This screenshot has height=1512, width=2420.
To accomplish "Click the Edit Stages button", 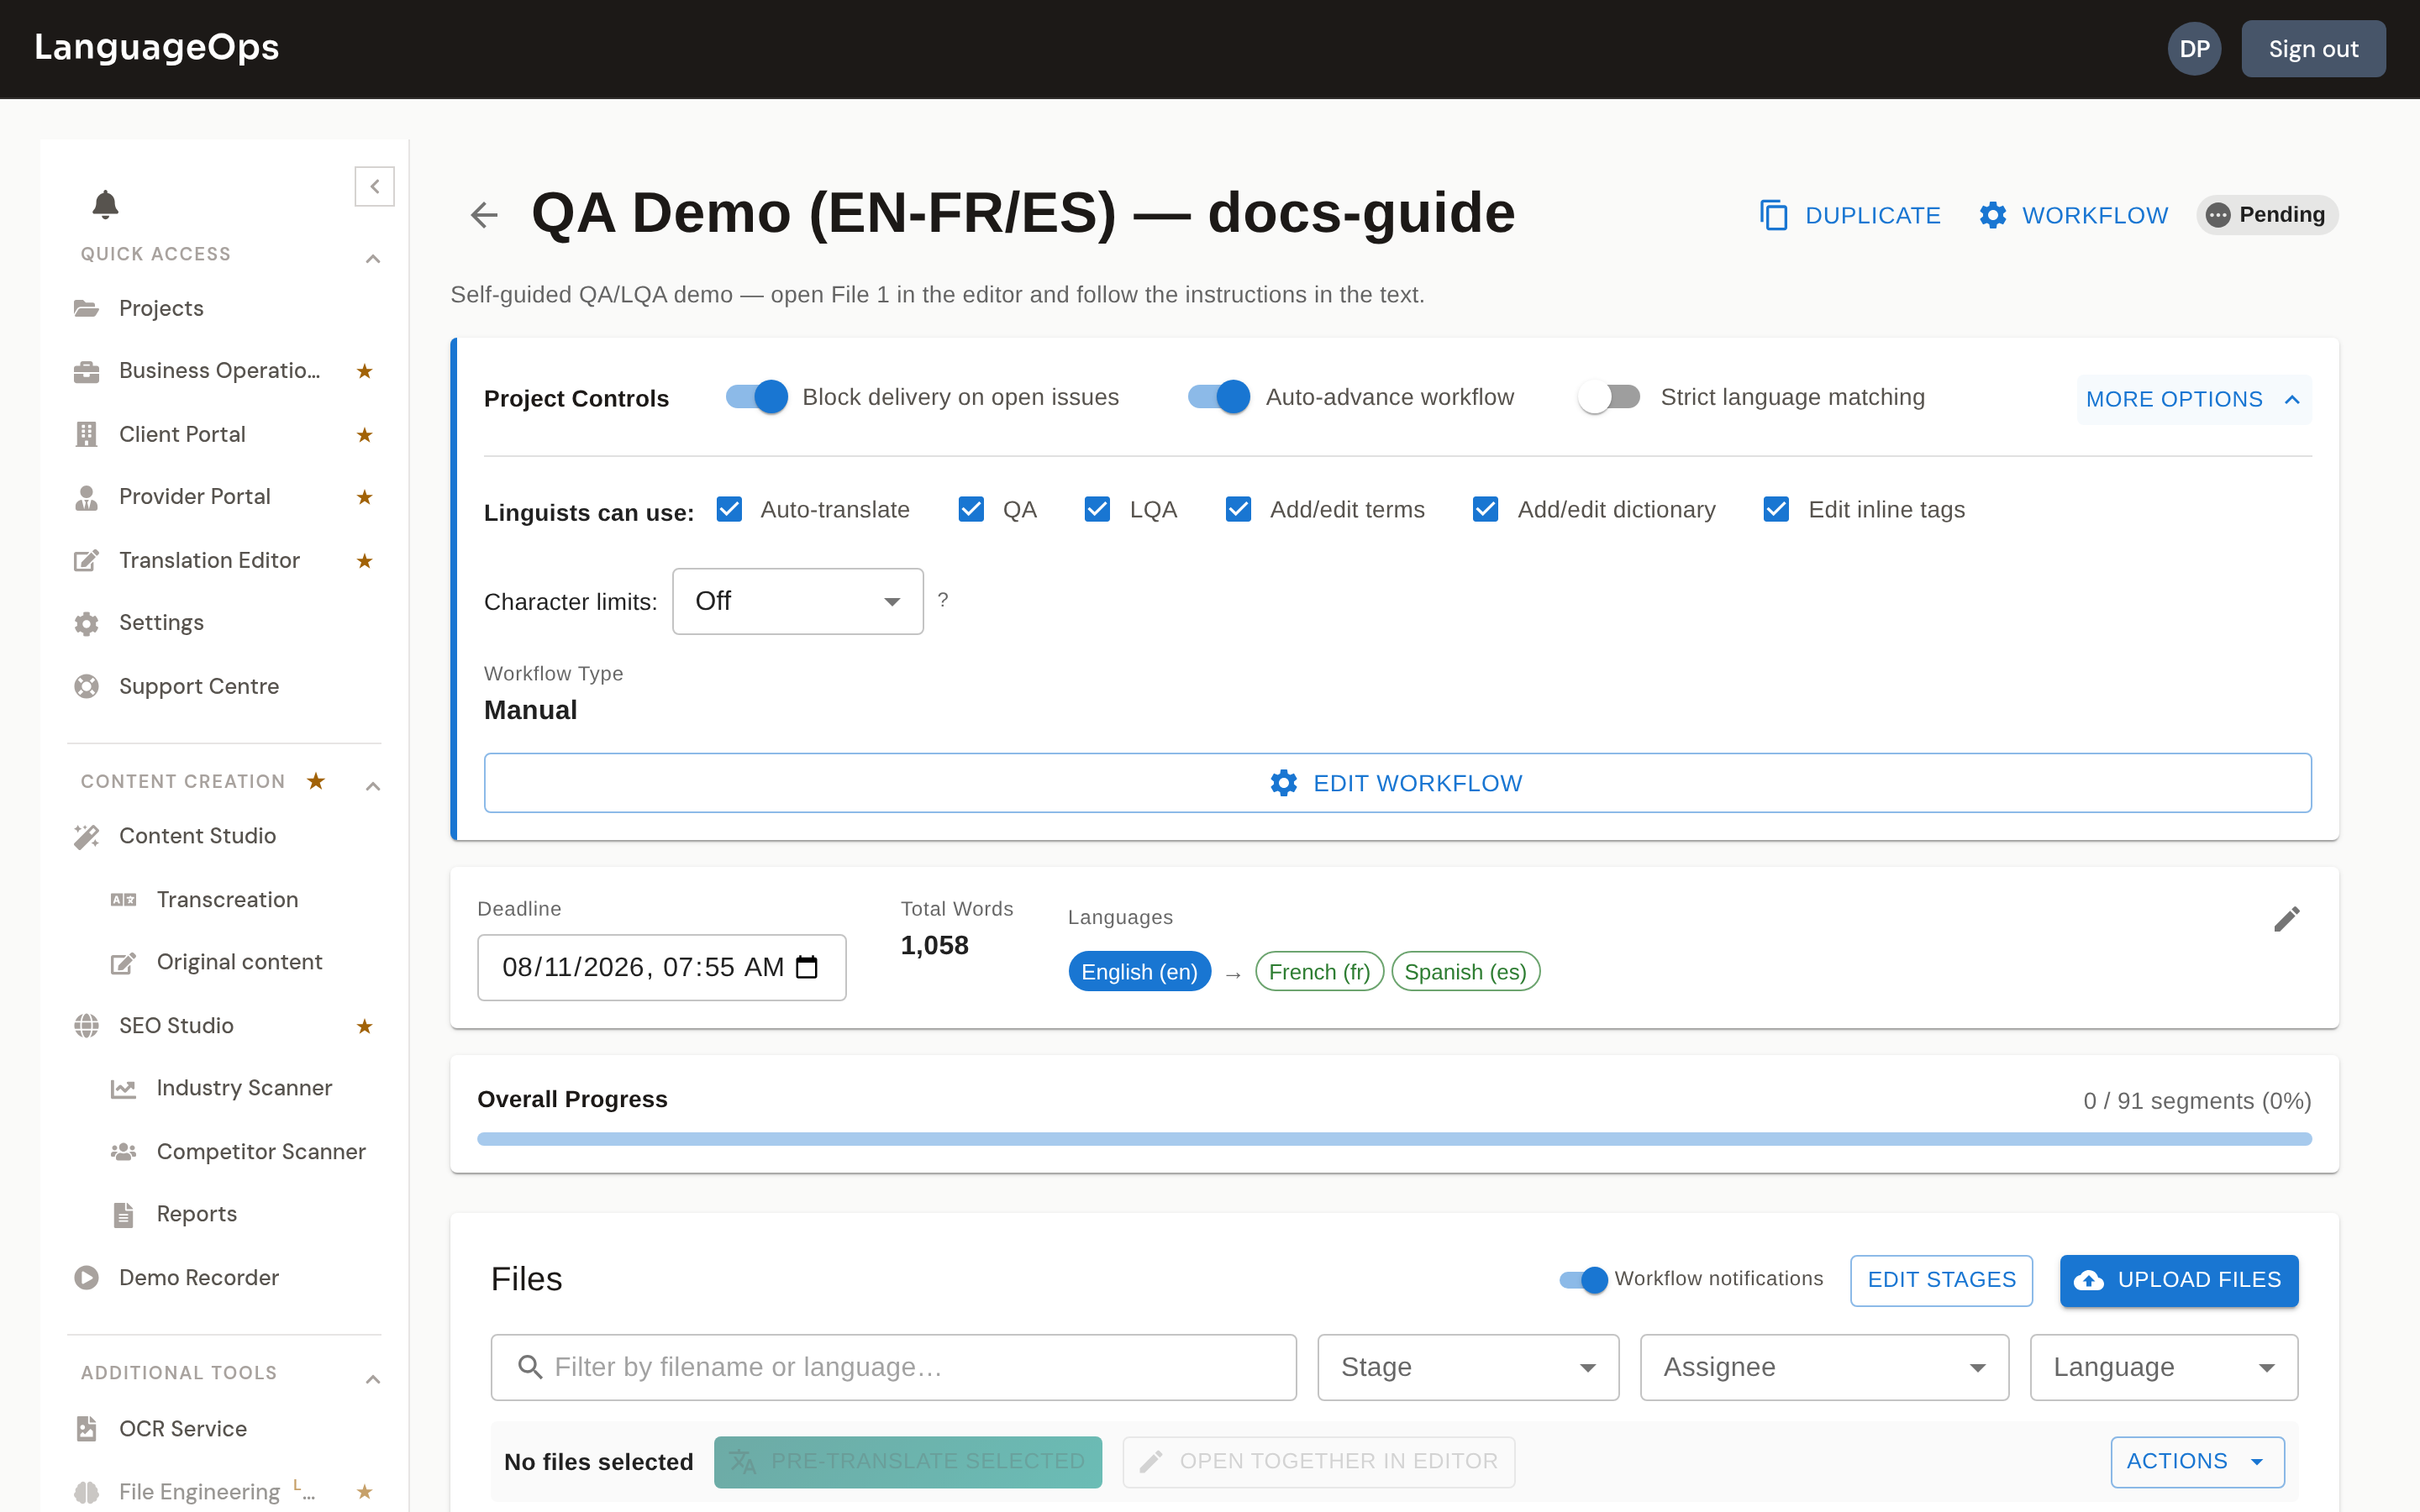I will 1941,1280.
